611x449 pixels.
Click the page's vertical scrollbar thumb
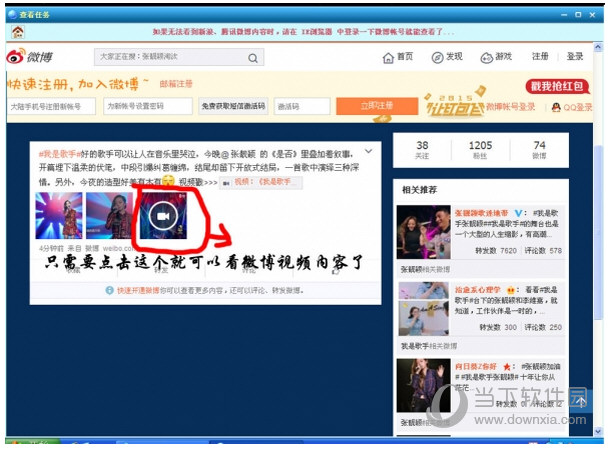pos(599,234)
